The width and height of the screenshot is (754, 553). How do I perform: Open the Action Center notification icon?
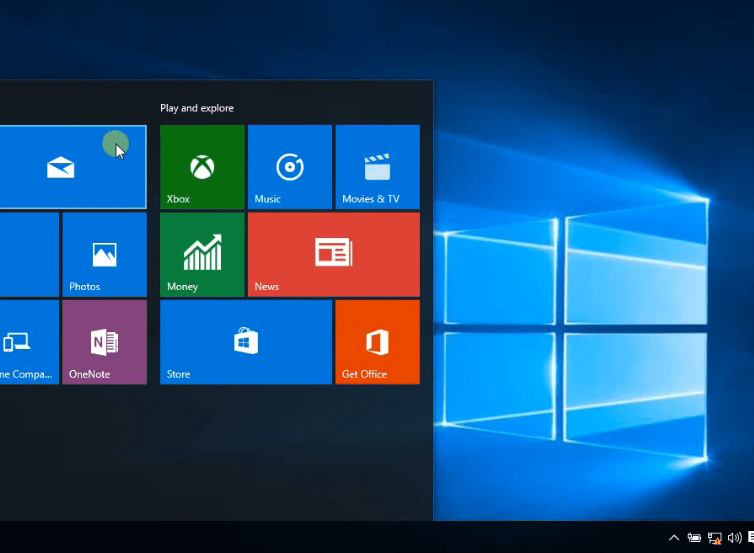click(751, 538)
